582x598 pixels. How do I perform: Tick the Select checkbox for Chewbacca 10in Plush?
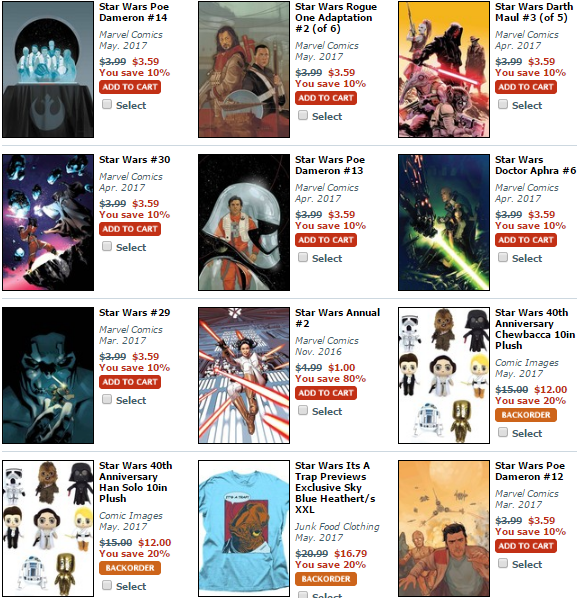point(503,432)
